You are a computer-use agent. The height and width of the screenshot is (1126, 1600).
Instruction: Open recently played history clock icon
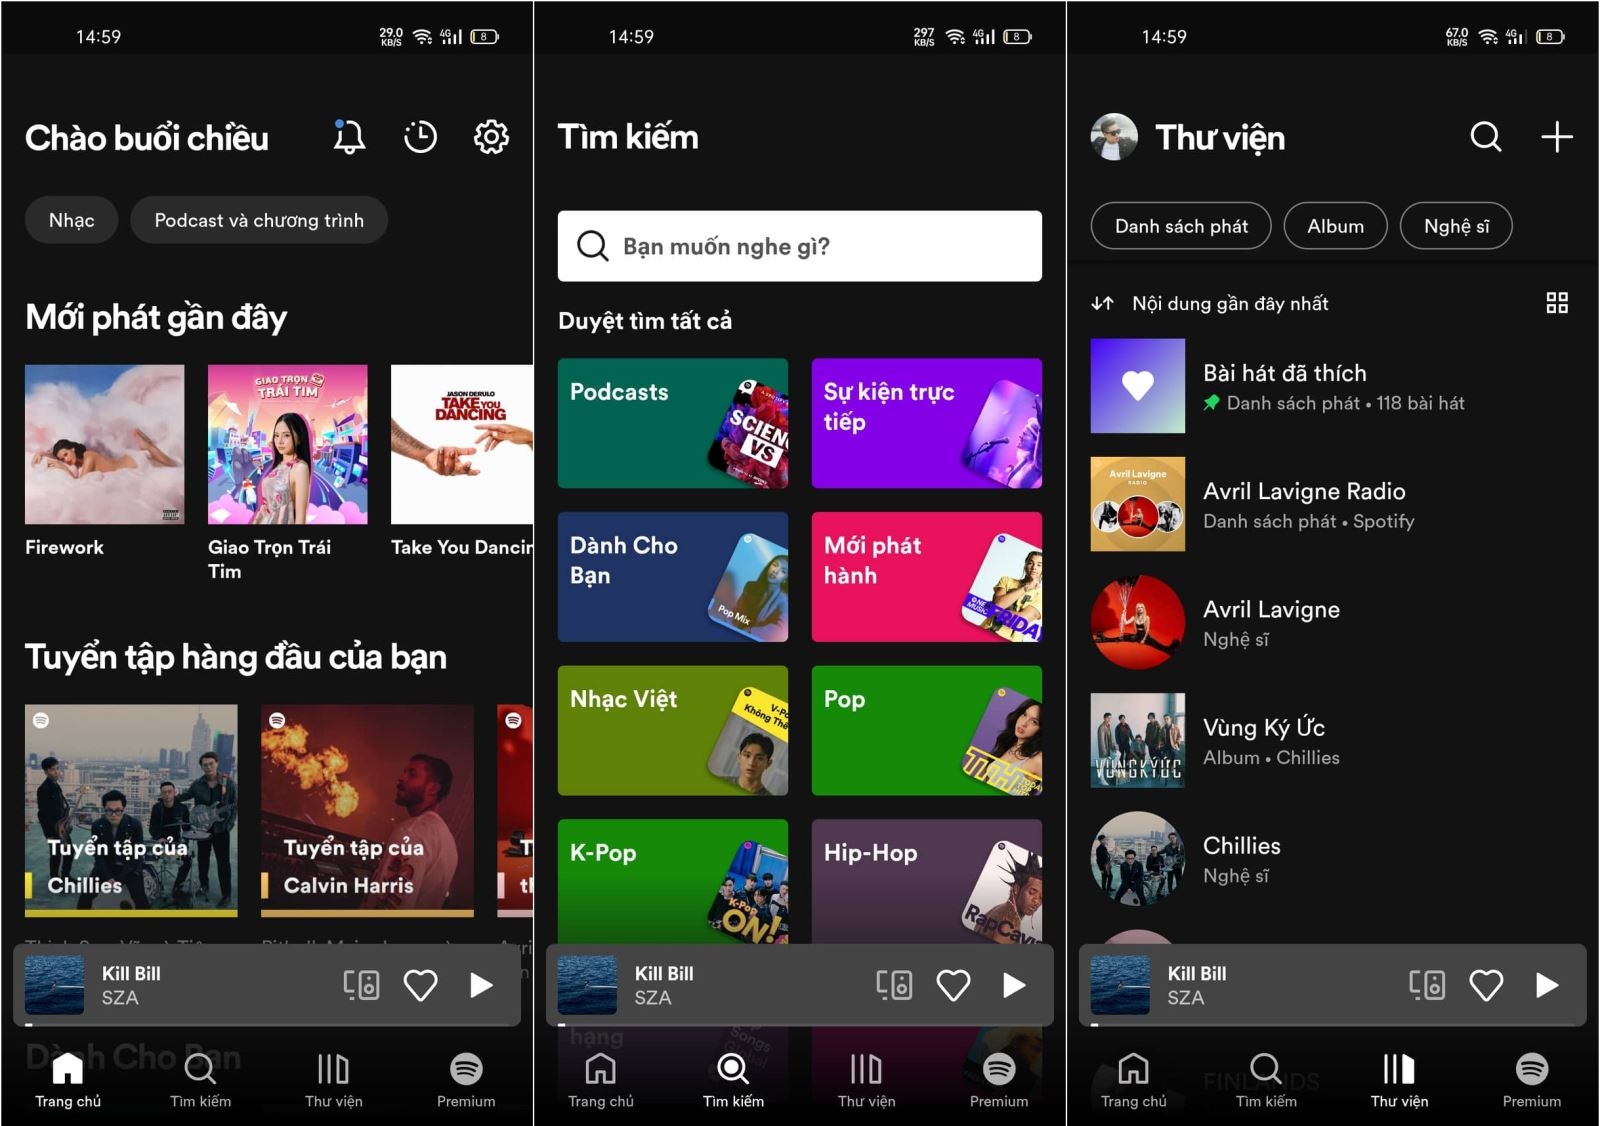coord(420,137)
